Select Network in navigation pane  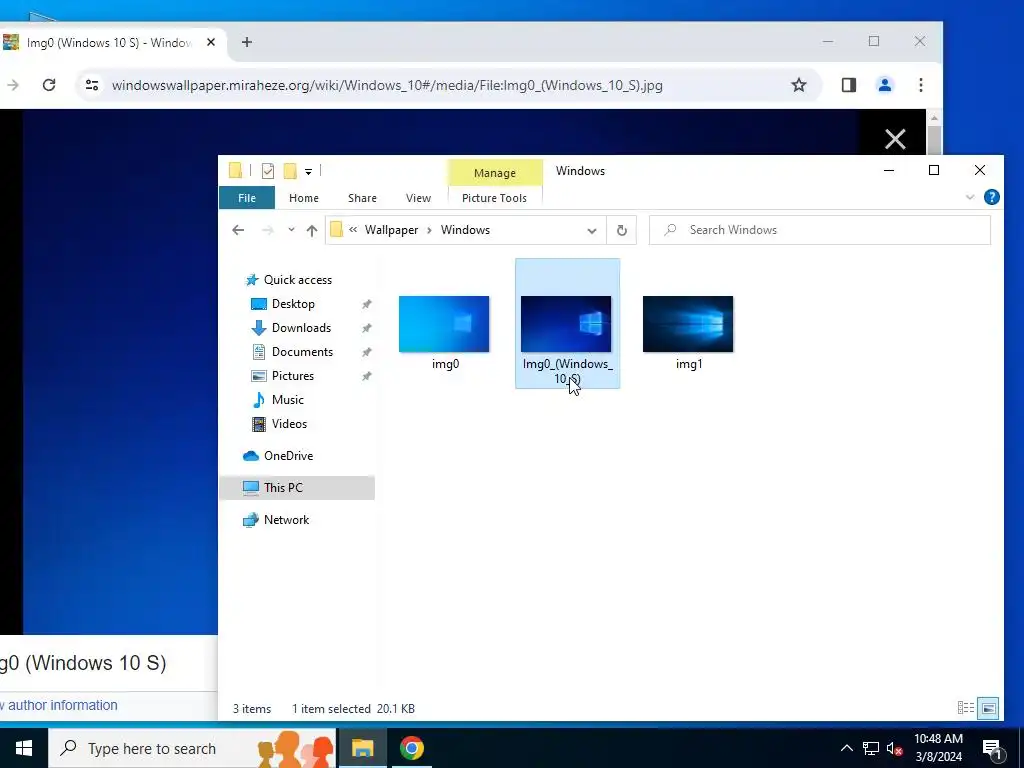(x=286, y=520)
